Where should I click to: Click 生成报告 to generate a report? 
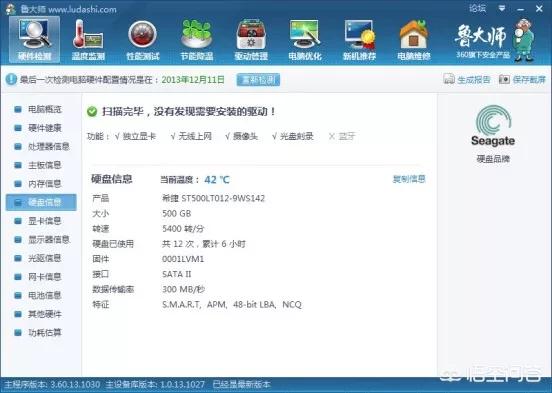click(x=467, y=80)
